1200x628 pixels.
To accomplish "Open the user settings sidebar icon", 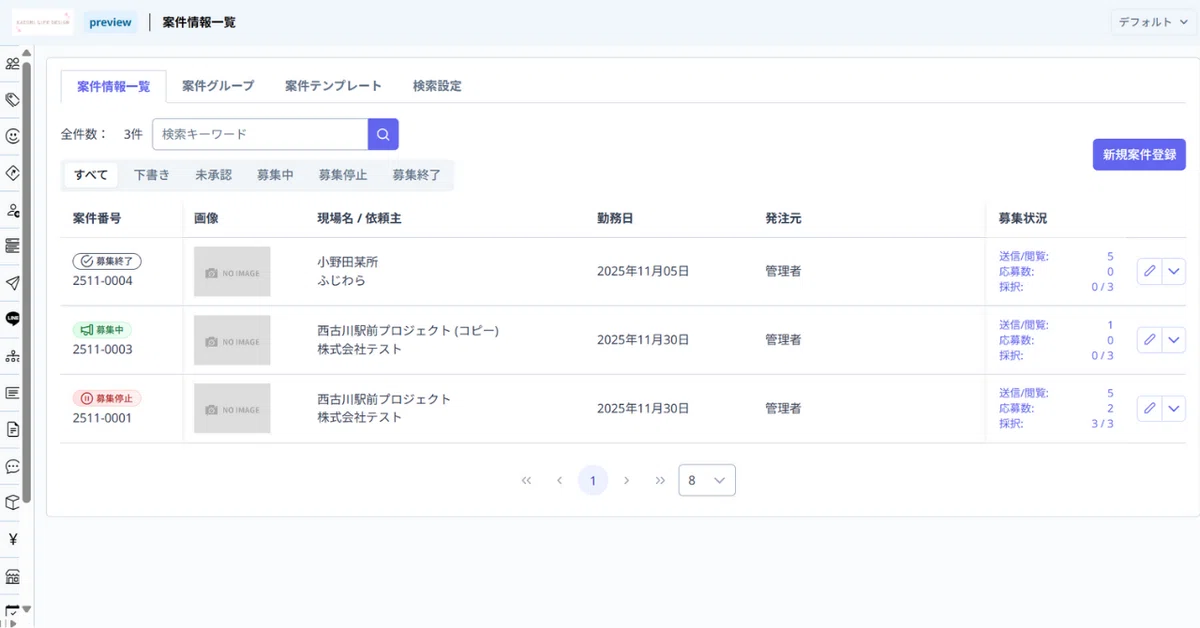I will coord(13,210).
